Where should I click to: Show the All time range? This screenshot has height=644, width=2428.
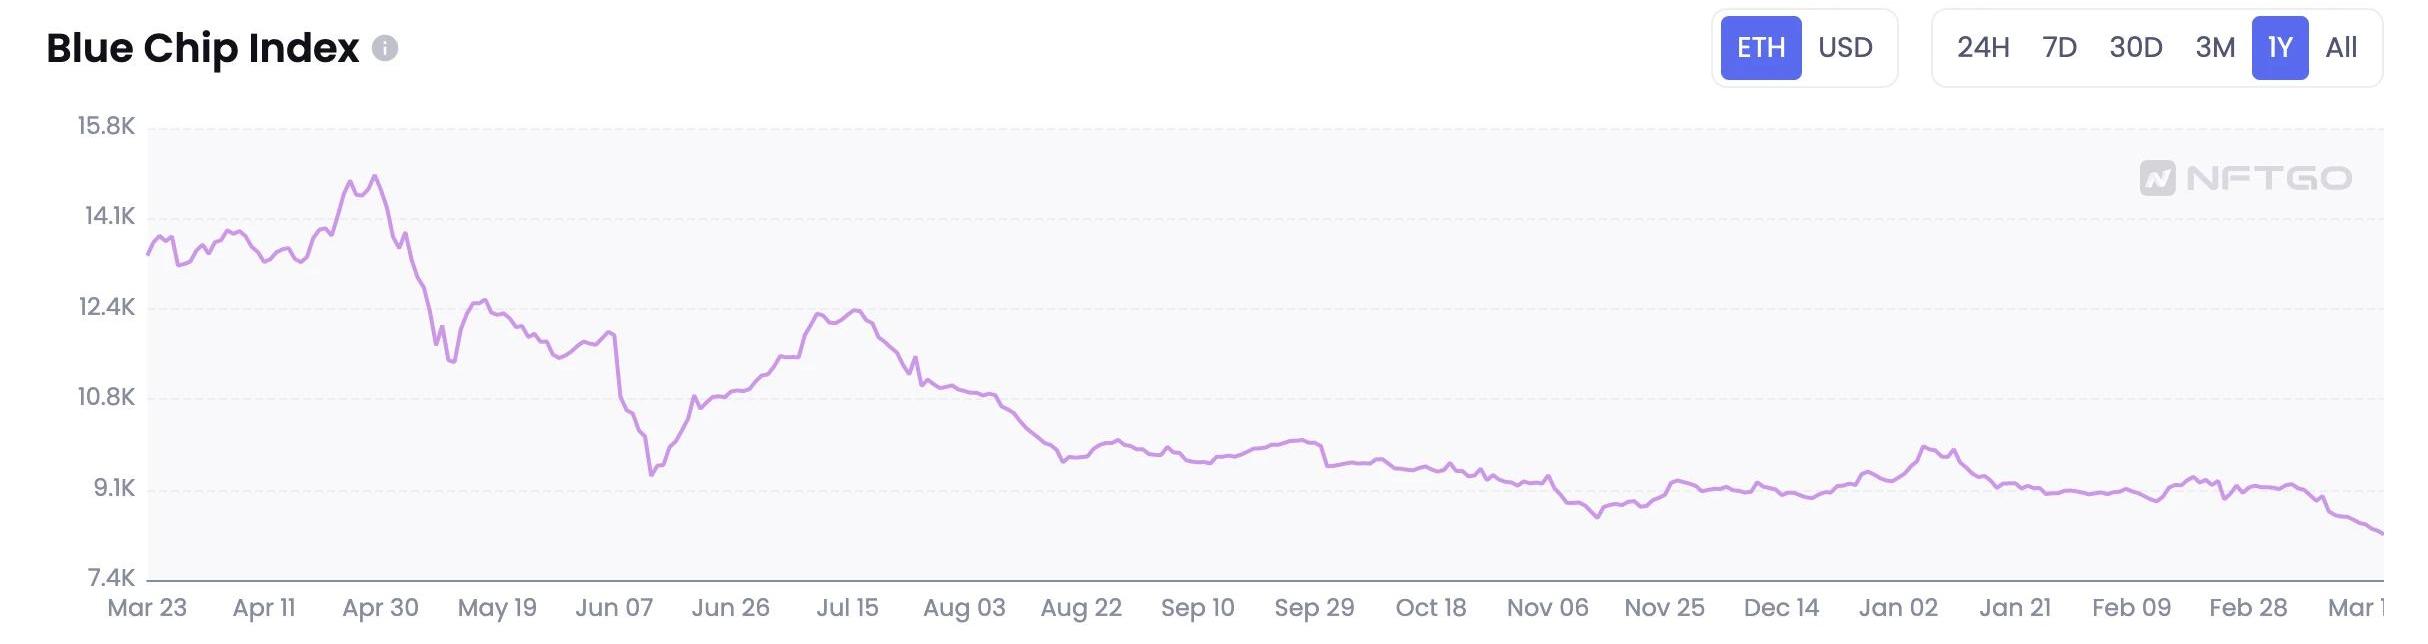pos(2341,48)
